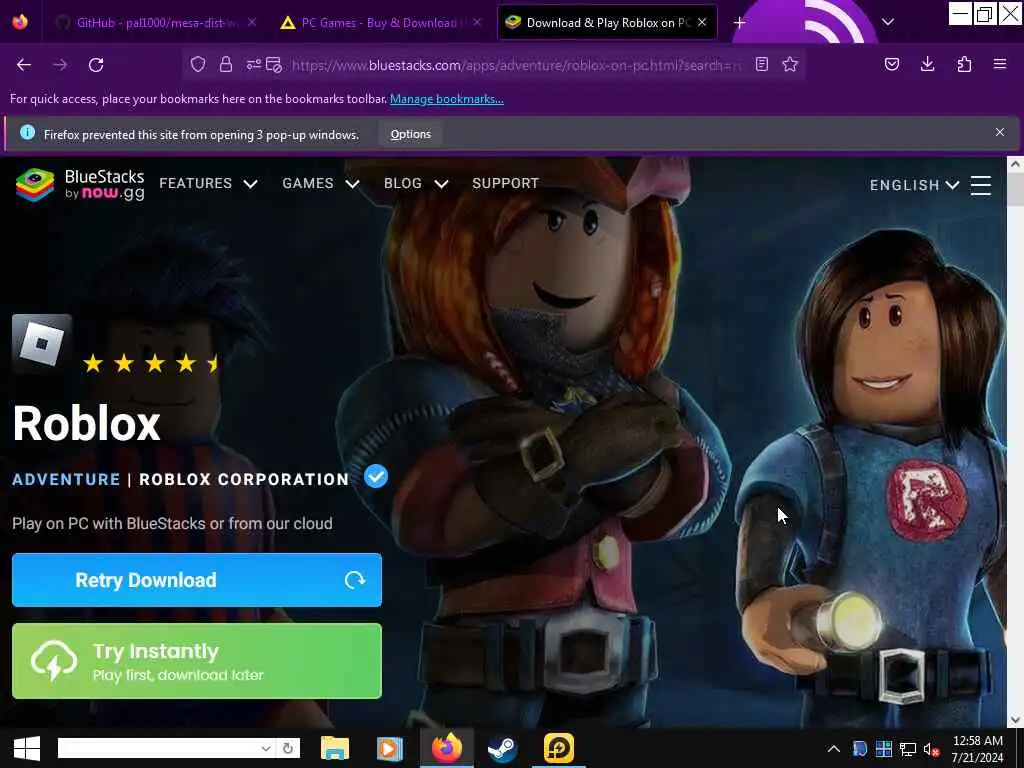This screenshot has height=768, width=1024.
Task: Show hidden system tray icons
Action: [x=834, y=749]
